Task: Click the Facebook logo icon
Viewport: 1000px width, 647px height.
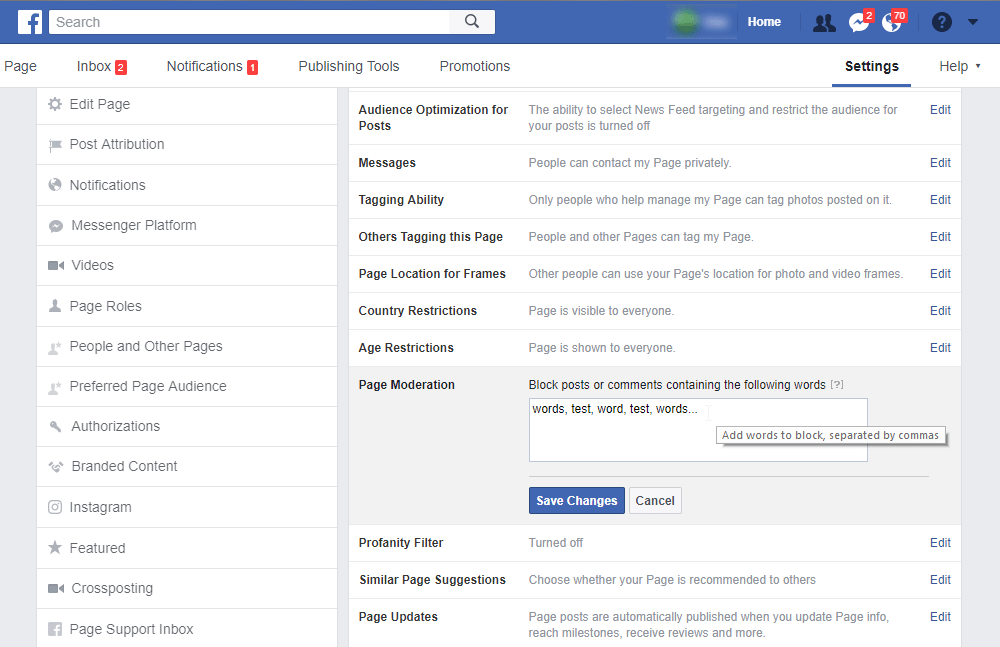Action: [30, 22]
